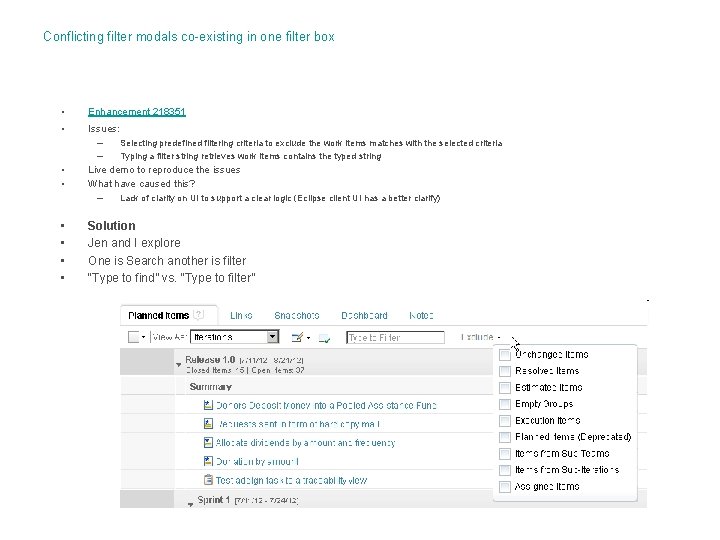Open the arrow beside the select-all checkbox

[143, 338]
